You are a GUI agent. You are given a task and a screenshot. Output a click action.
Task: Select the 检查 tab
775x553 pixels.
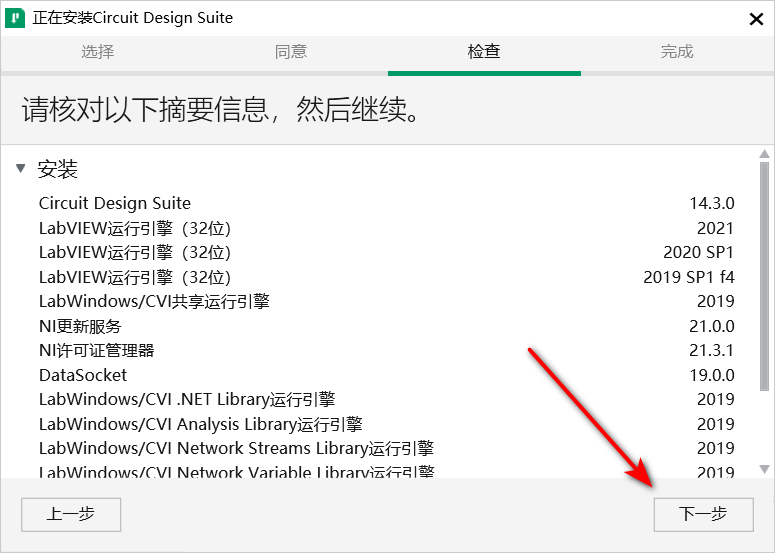click(484, 51)
